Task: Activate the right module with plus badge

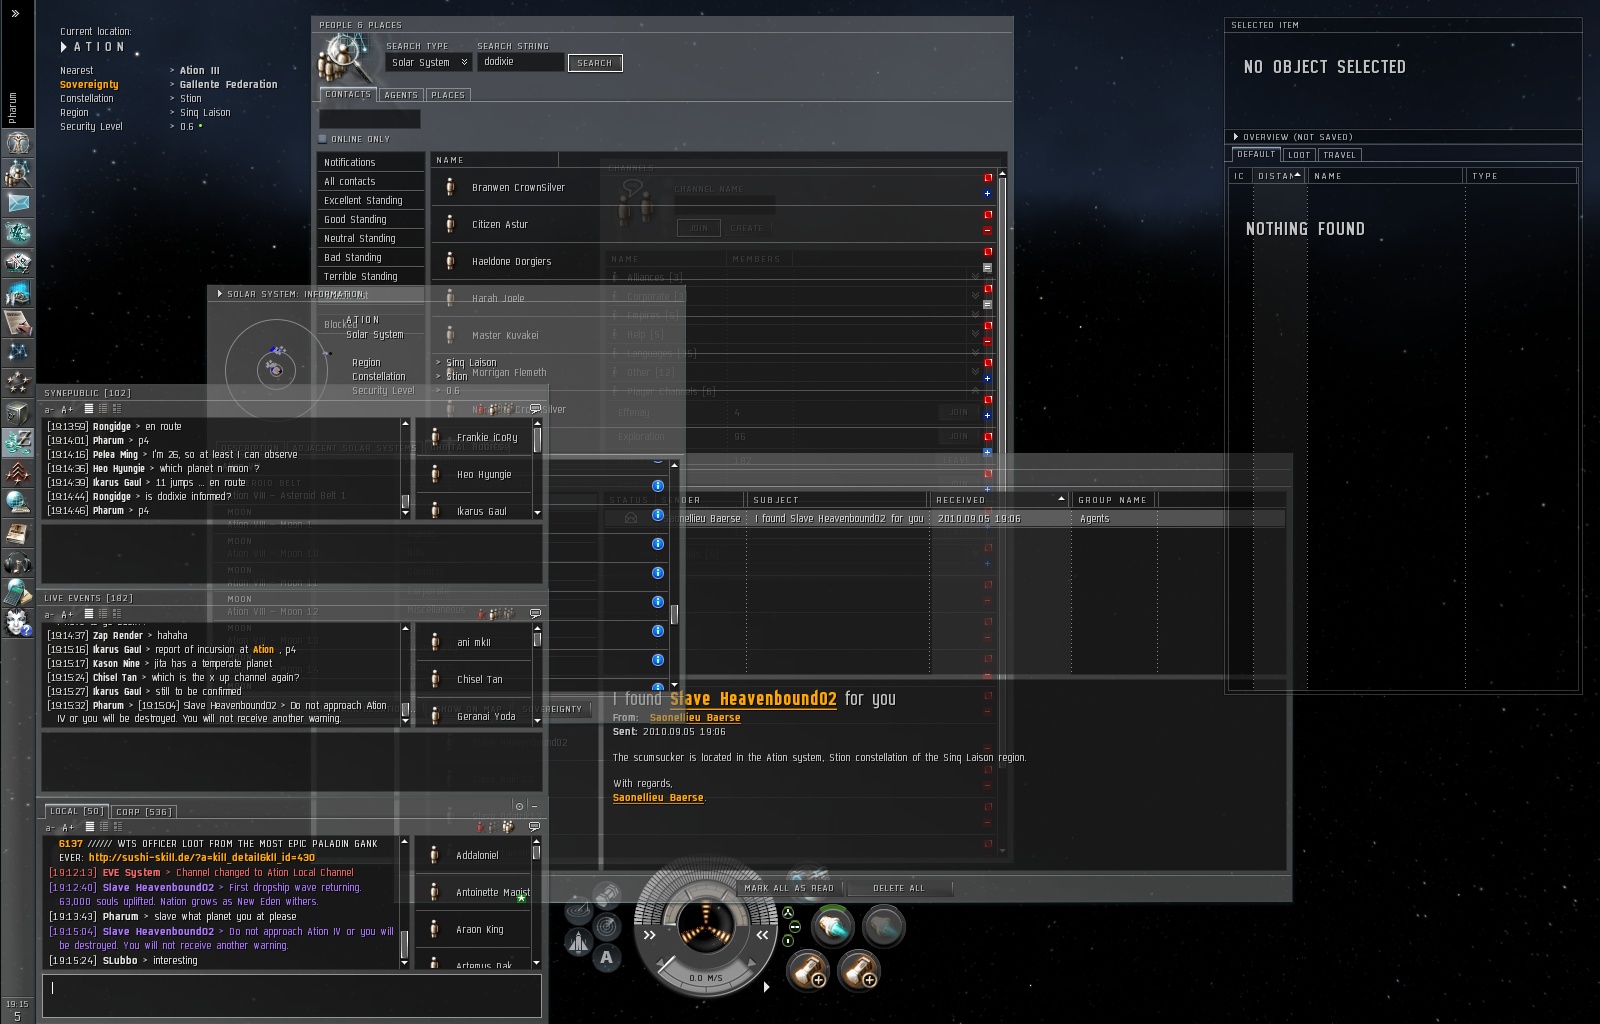Action: click(x=858, y=969)
